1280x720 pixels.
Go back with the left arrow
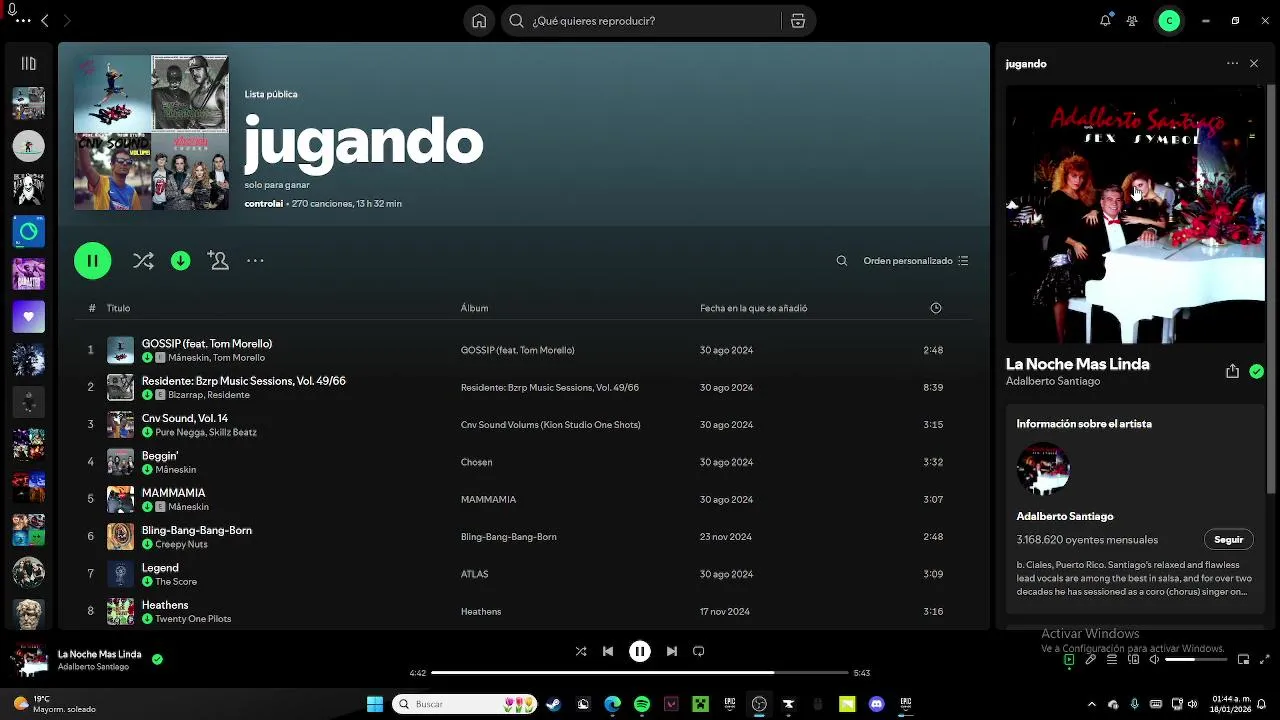point(44,20)
